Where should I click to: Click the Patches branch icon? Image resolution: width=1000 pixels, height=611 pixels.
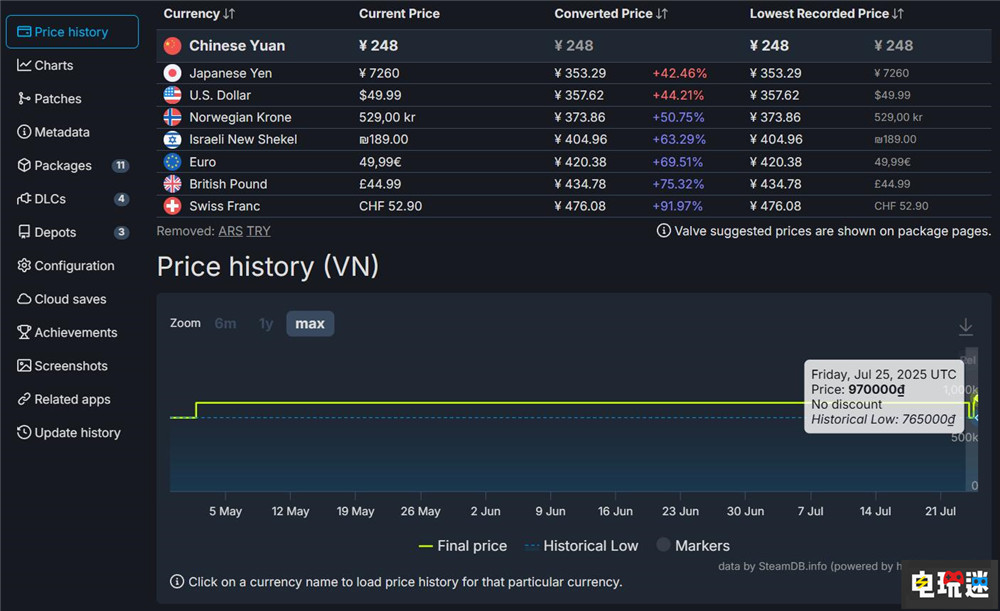24,98
